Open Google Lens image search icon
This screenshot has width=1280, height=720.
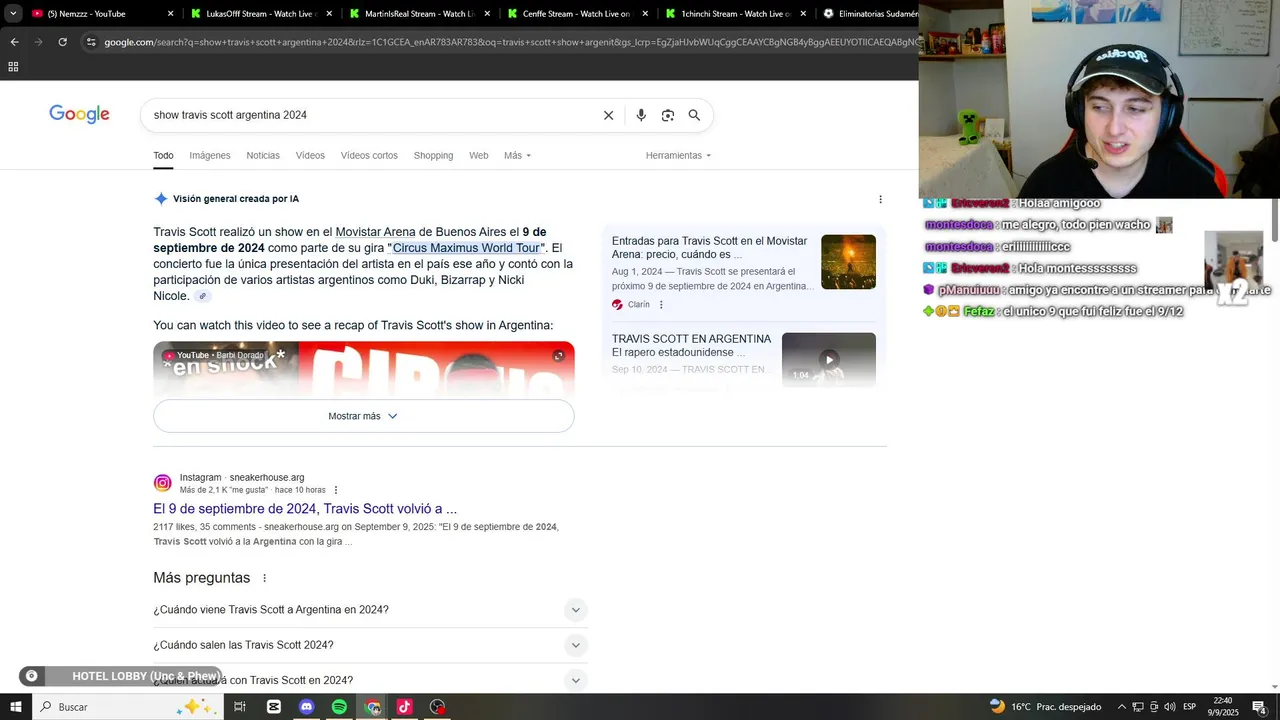pyautogui.click(x=668, y=115)
